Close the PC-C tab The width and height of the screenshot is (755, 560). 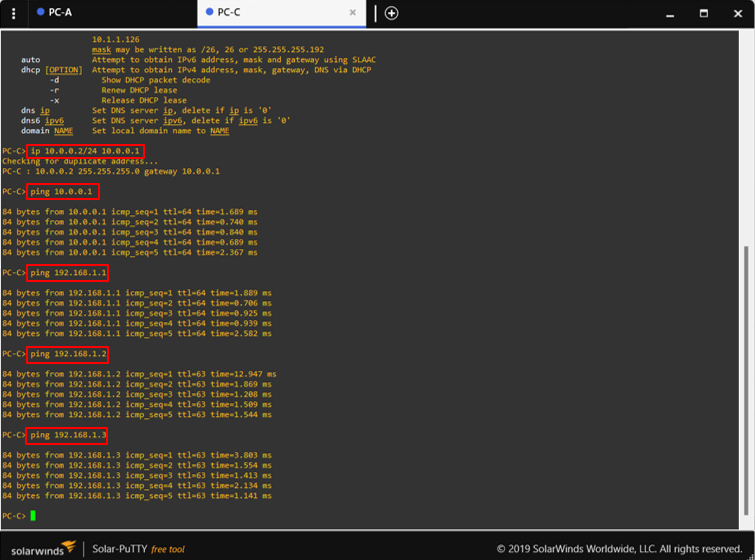pyautogui.click(x=352, y=13)
